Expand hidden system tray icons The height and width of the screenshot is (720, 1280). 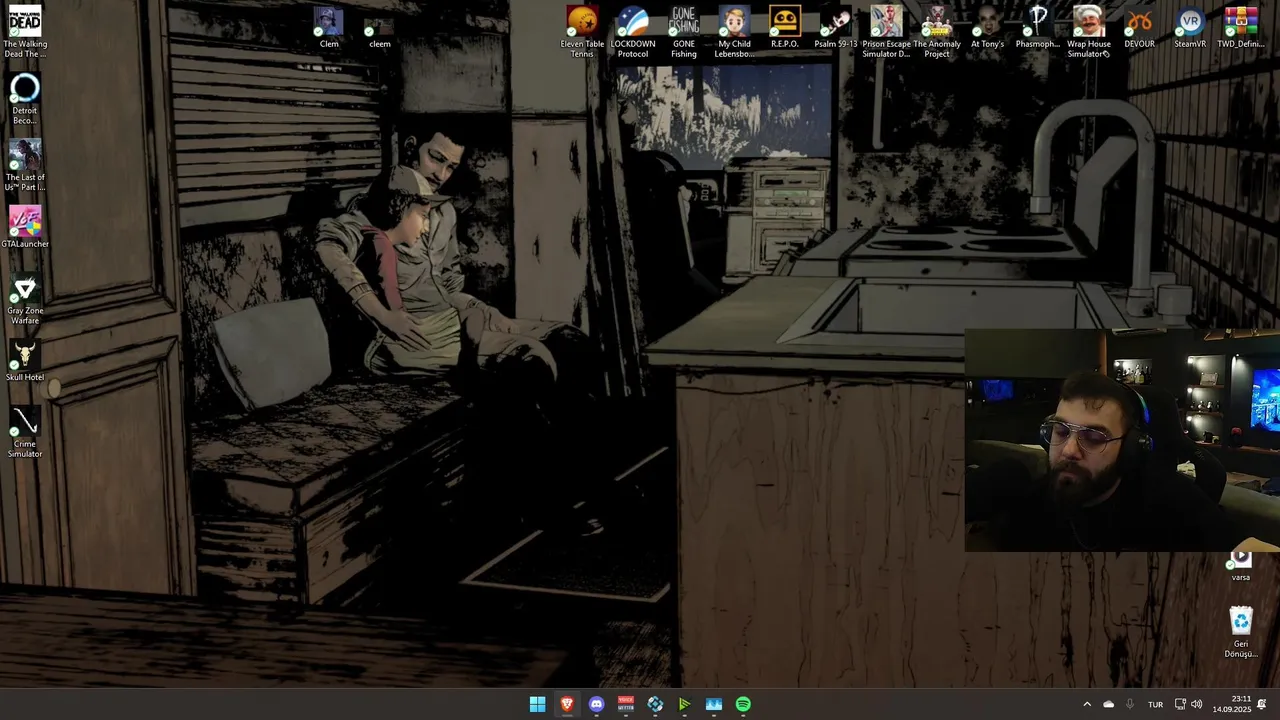point(1087,704)
